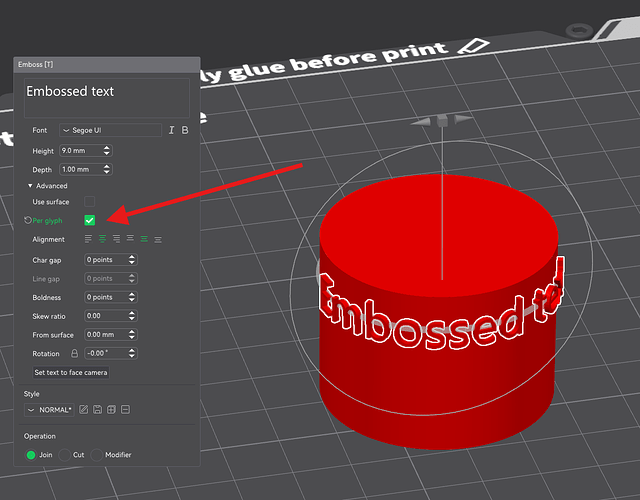Click the remove style minus icon
Image resolution: width=640 pixels, height=500 pixels.
click(125, 410)
